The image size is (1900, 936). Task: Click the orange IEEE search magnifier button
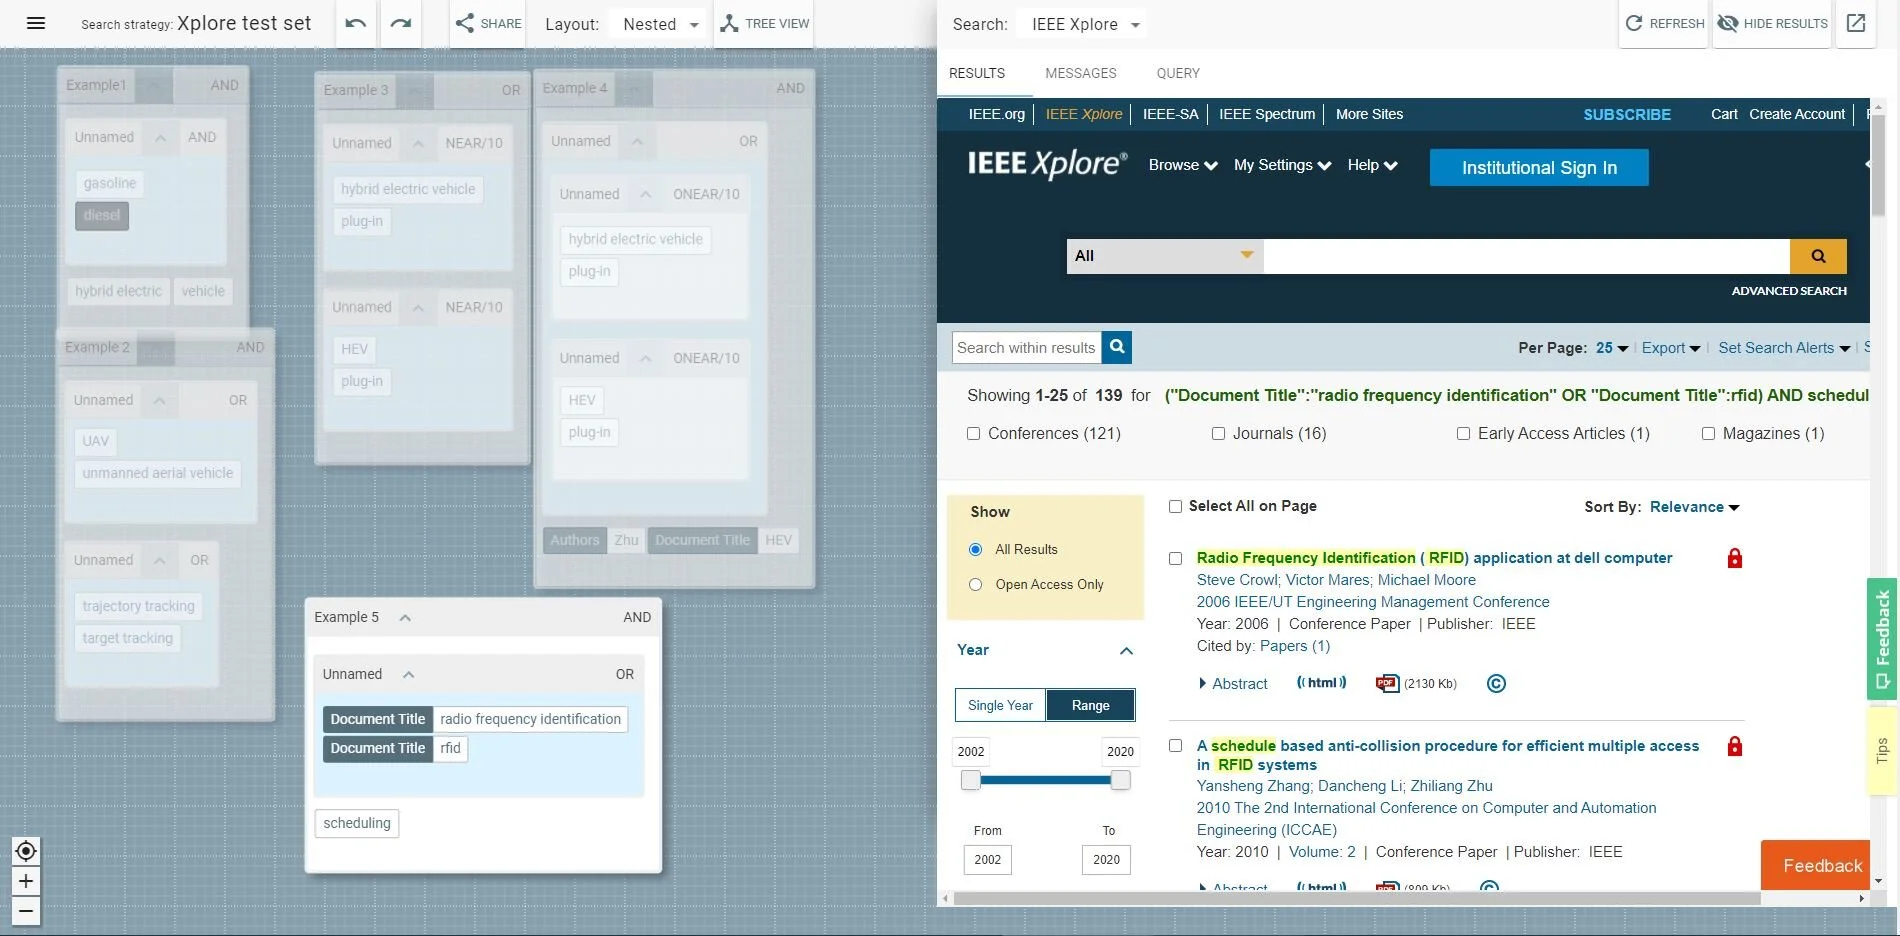[1818, 256]
